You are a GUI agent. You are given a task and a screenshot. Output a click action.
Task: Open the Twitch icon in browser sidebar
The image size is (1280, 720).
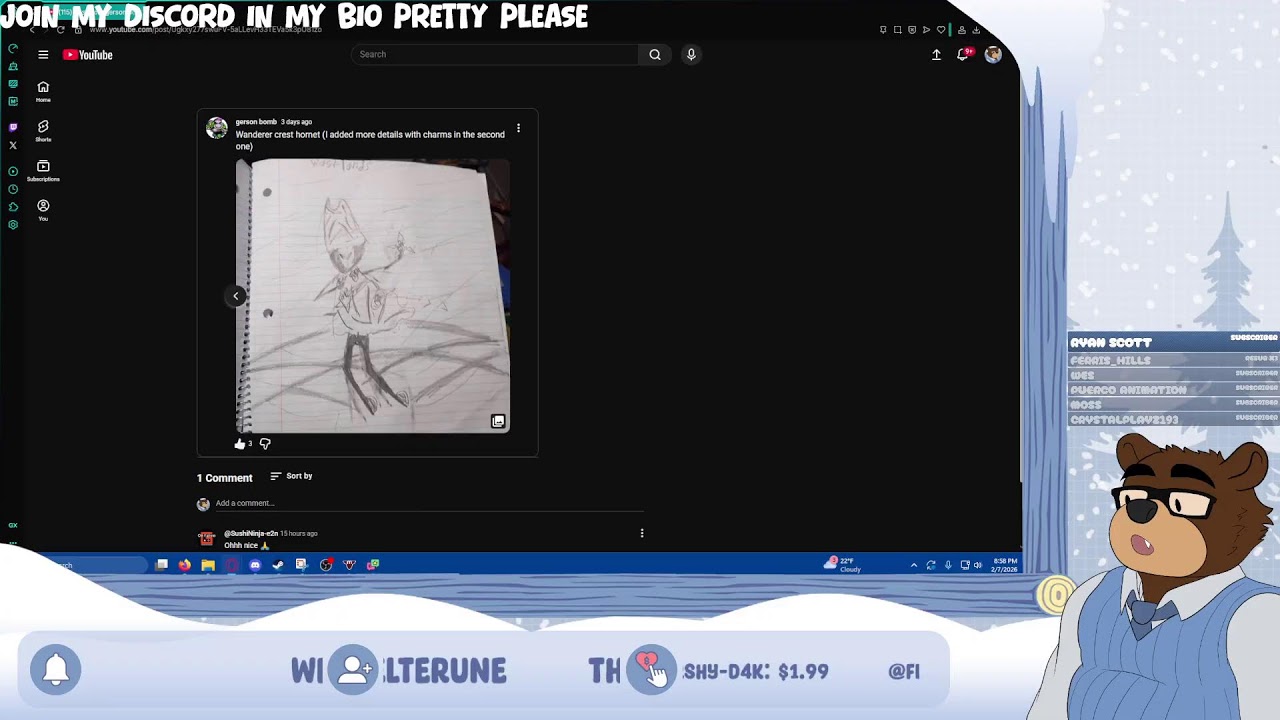coord(13,127)
